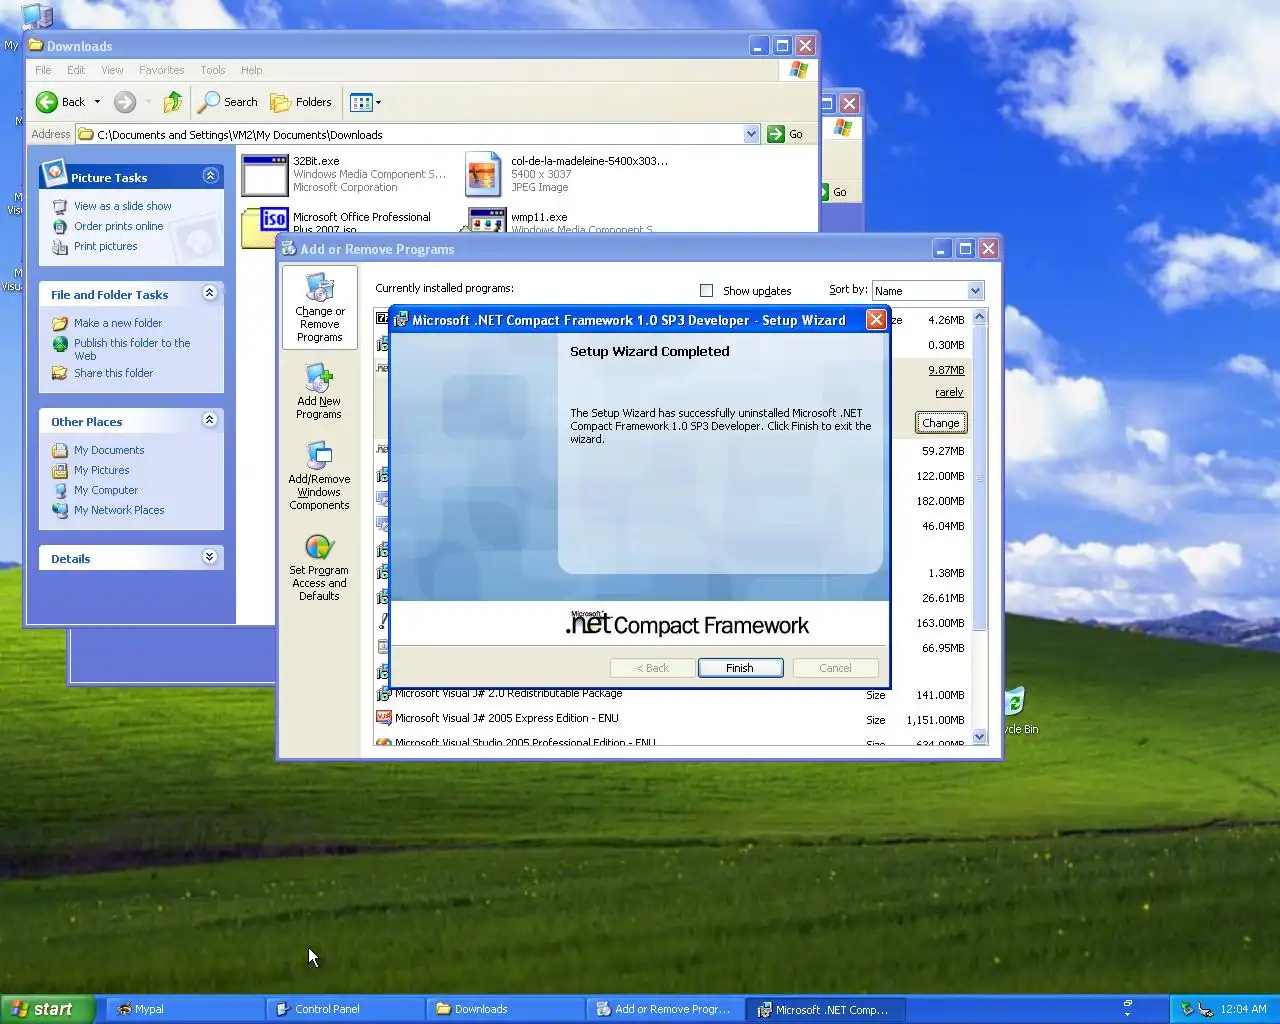Open Help menu in Downloads window
This screenshot has width=1280, height=1024.
251,70
